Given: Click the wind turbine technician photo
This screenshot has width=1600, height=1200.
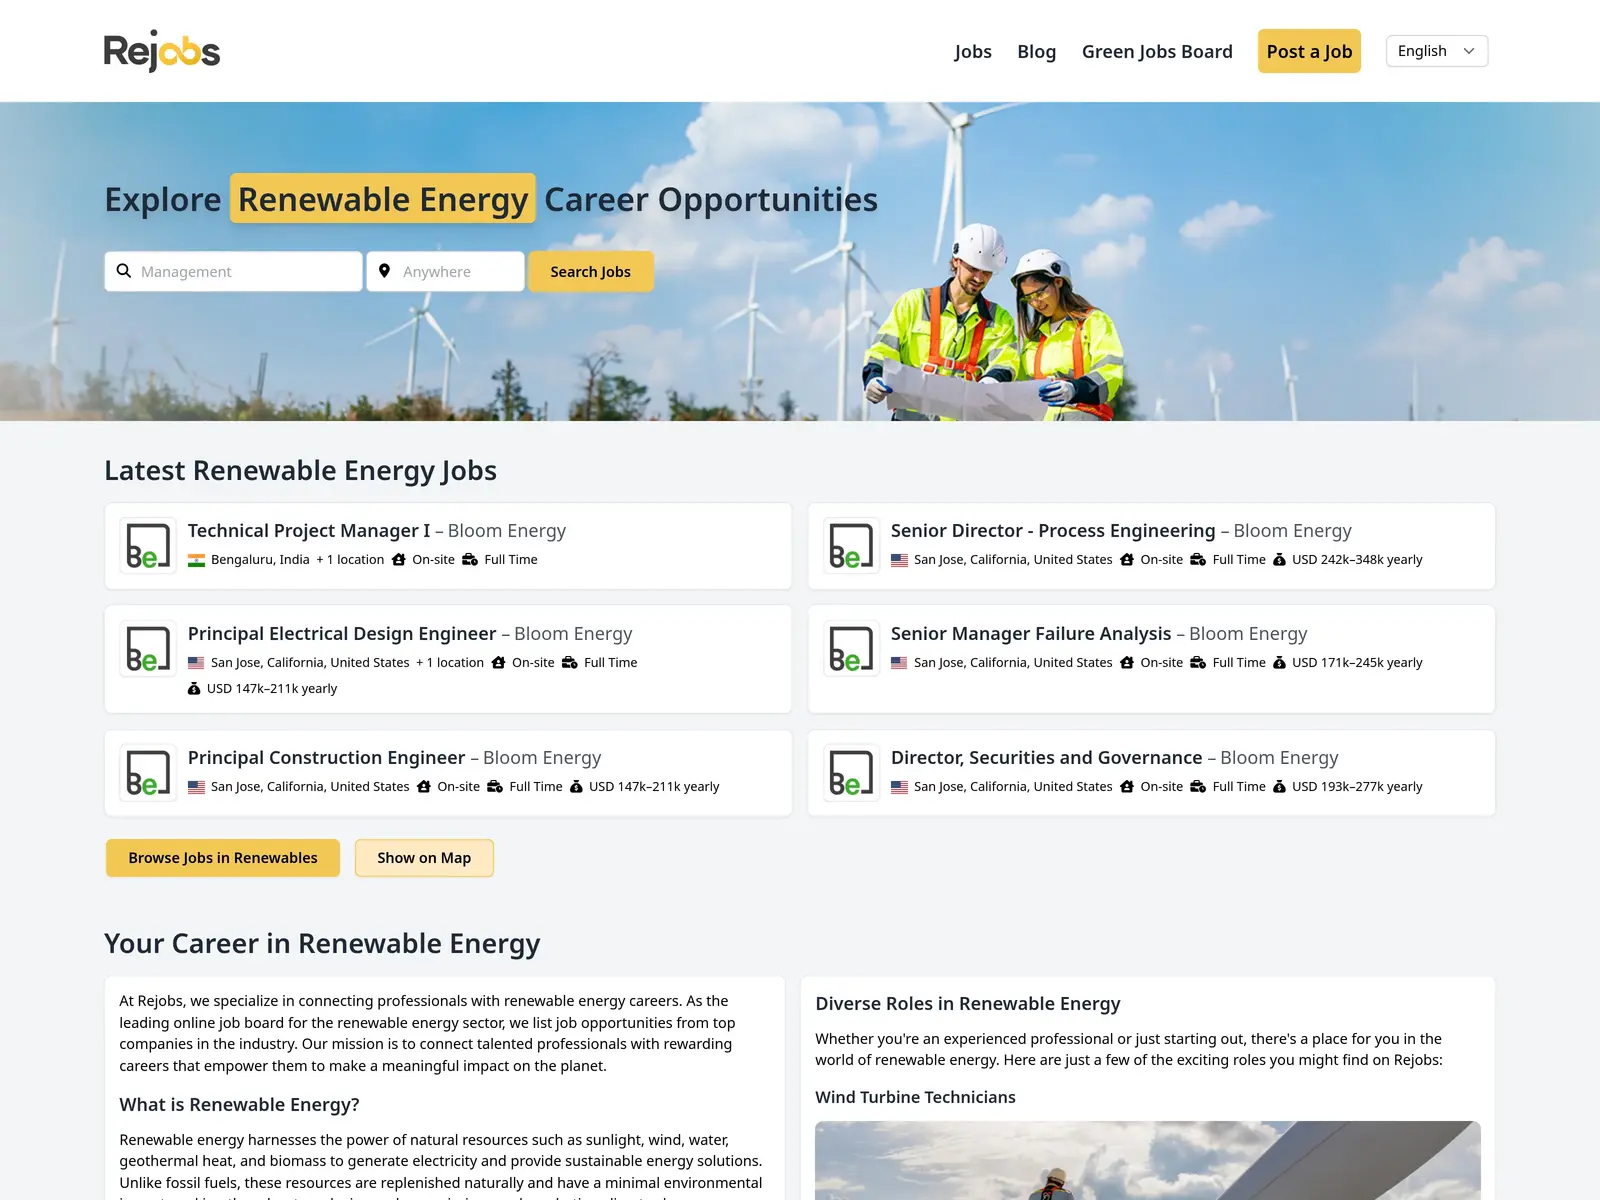Looking at the screenshot, I should (1148, 1160).
